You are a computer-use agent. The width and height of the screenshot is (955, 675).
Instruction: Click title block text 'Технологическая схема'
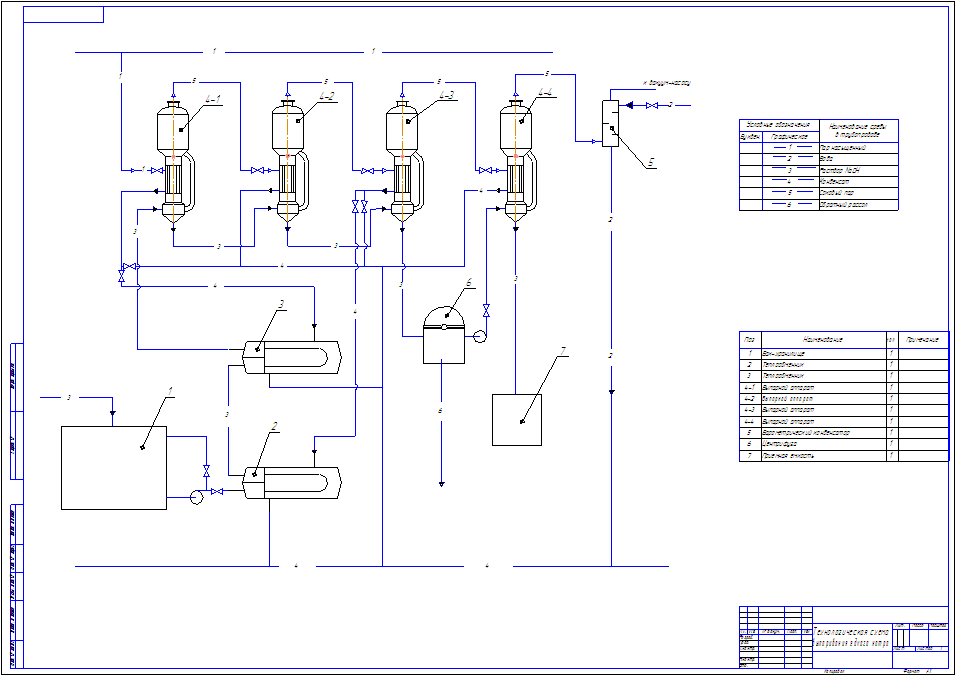[850, 632]
